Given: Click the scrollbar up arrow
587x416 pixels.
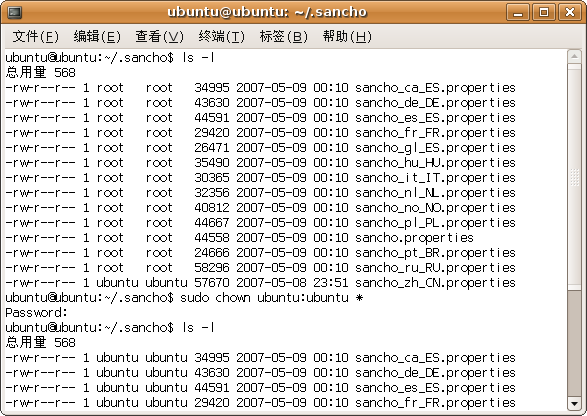Looking at the screenshot, I should [574, 57].
